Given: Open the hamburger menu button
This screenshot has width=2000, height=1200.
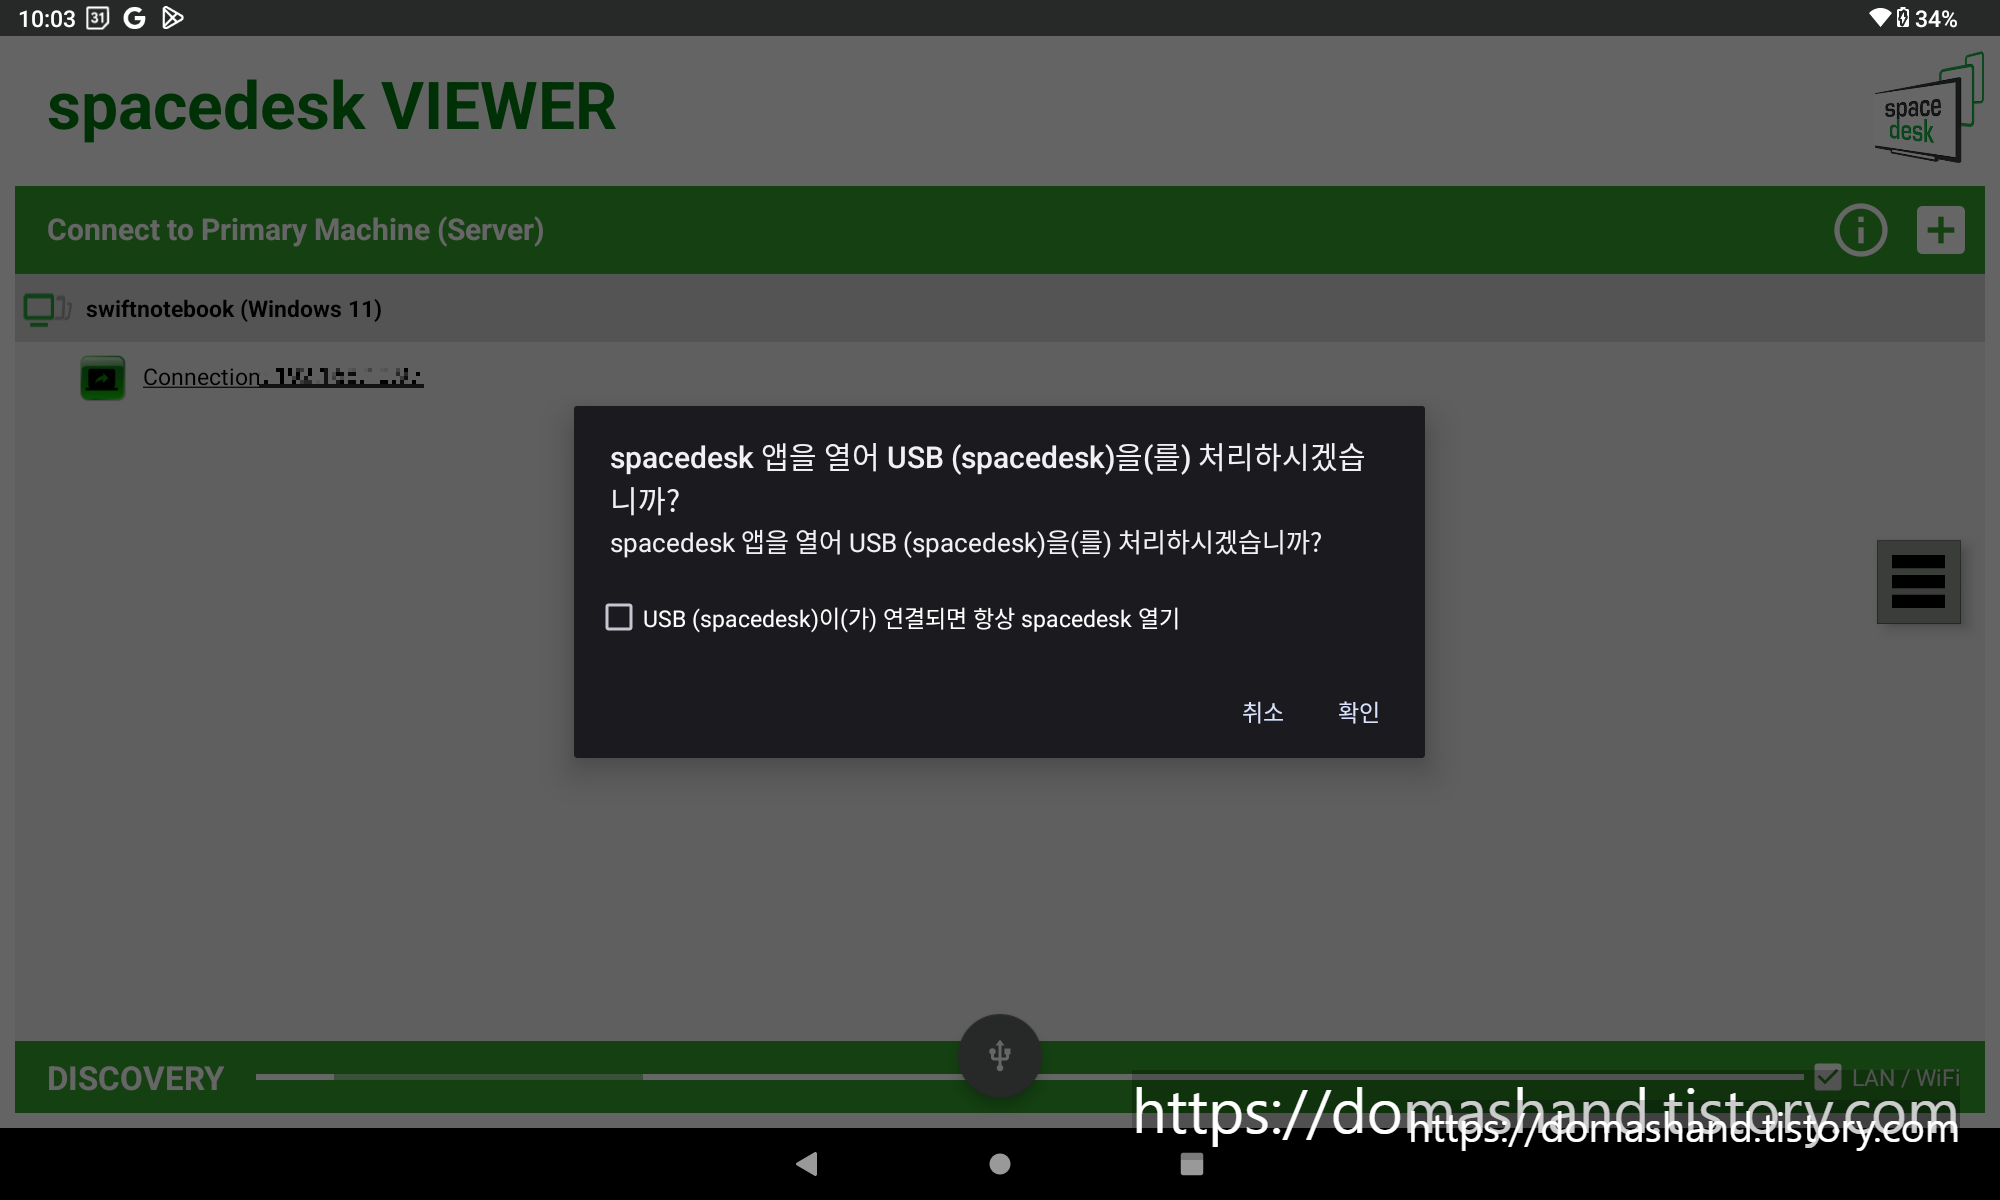Looking at the screenshot, I should [1918, 582].
